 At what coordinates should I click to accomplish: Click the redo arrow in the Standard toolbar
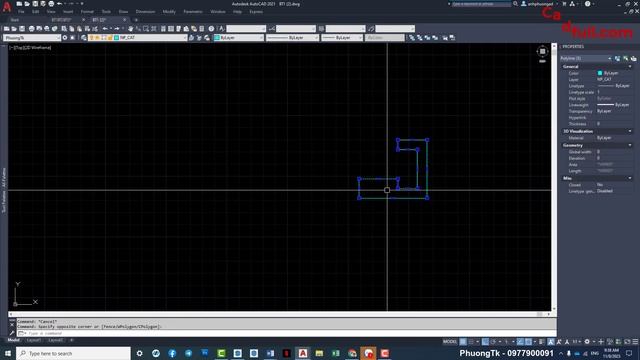pyautogui.click(x=117, y=29)
